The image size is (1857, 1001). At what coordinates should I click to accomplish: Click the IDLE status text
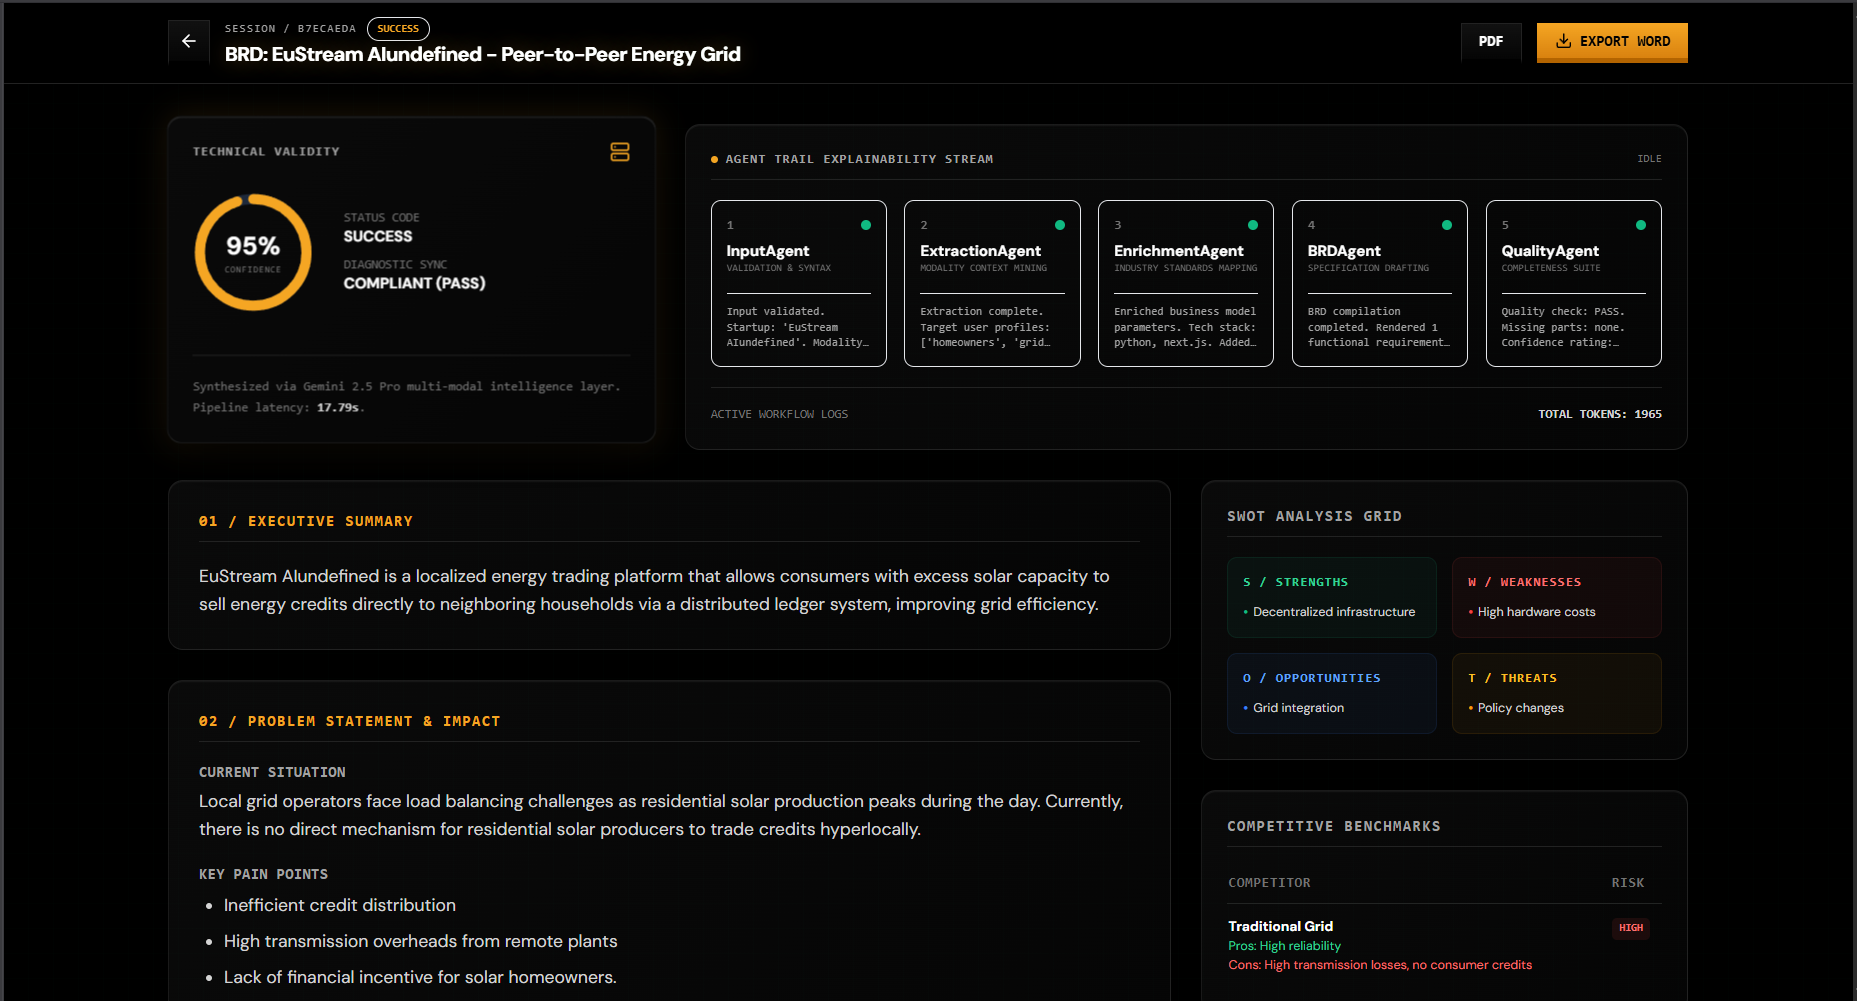pos(1649,159)
